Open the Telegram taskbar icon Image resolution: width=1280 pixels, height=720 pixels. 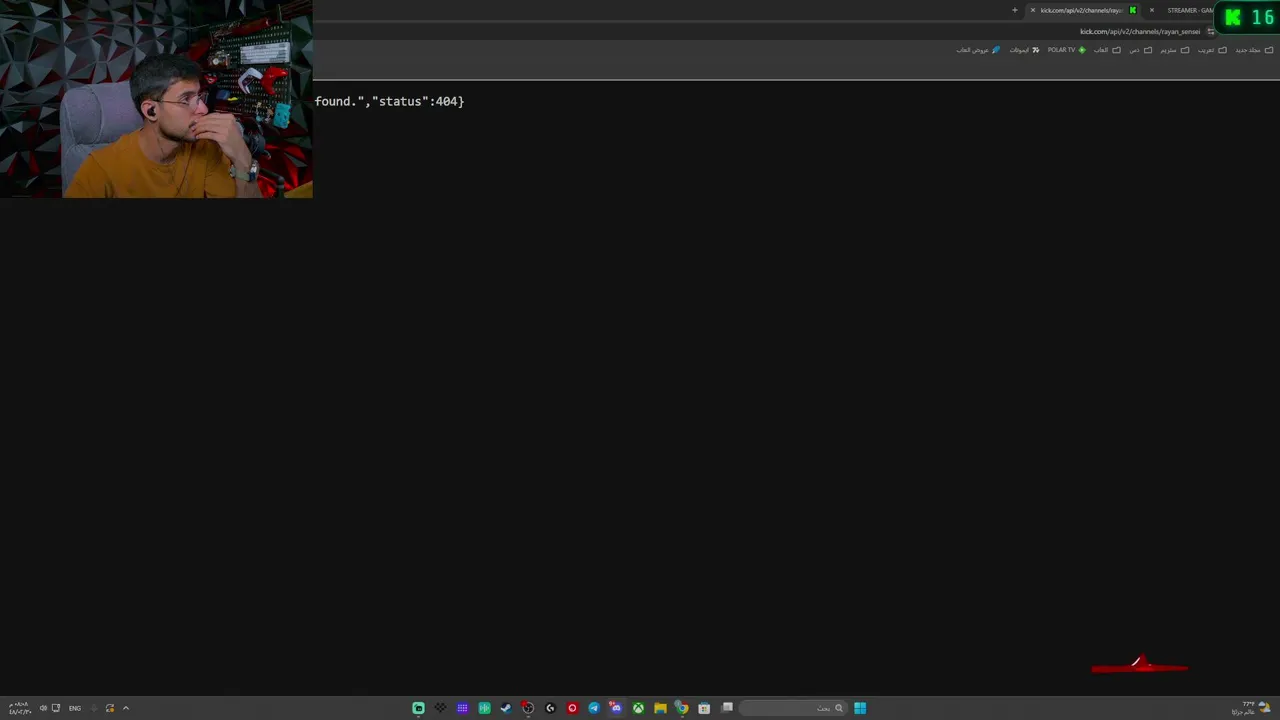pos(594,708)
